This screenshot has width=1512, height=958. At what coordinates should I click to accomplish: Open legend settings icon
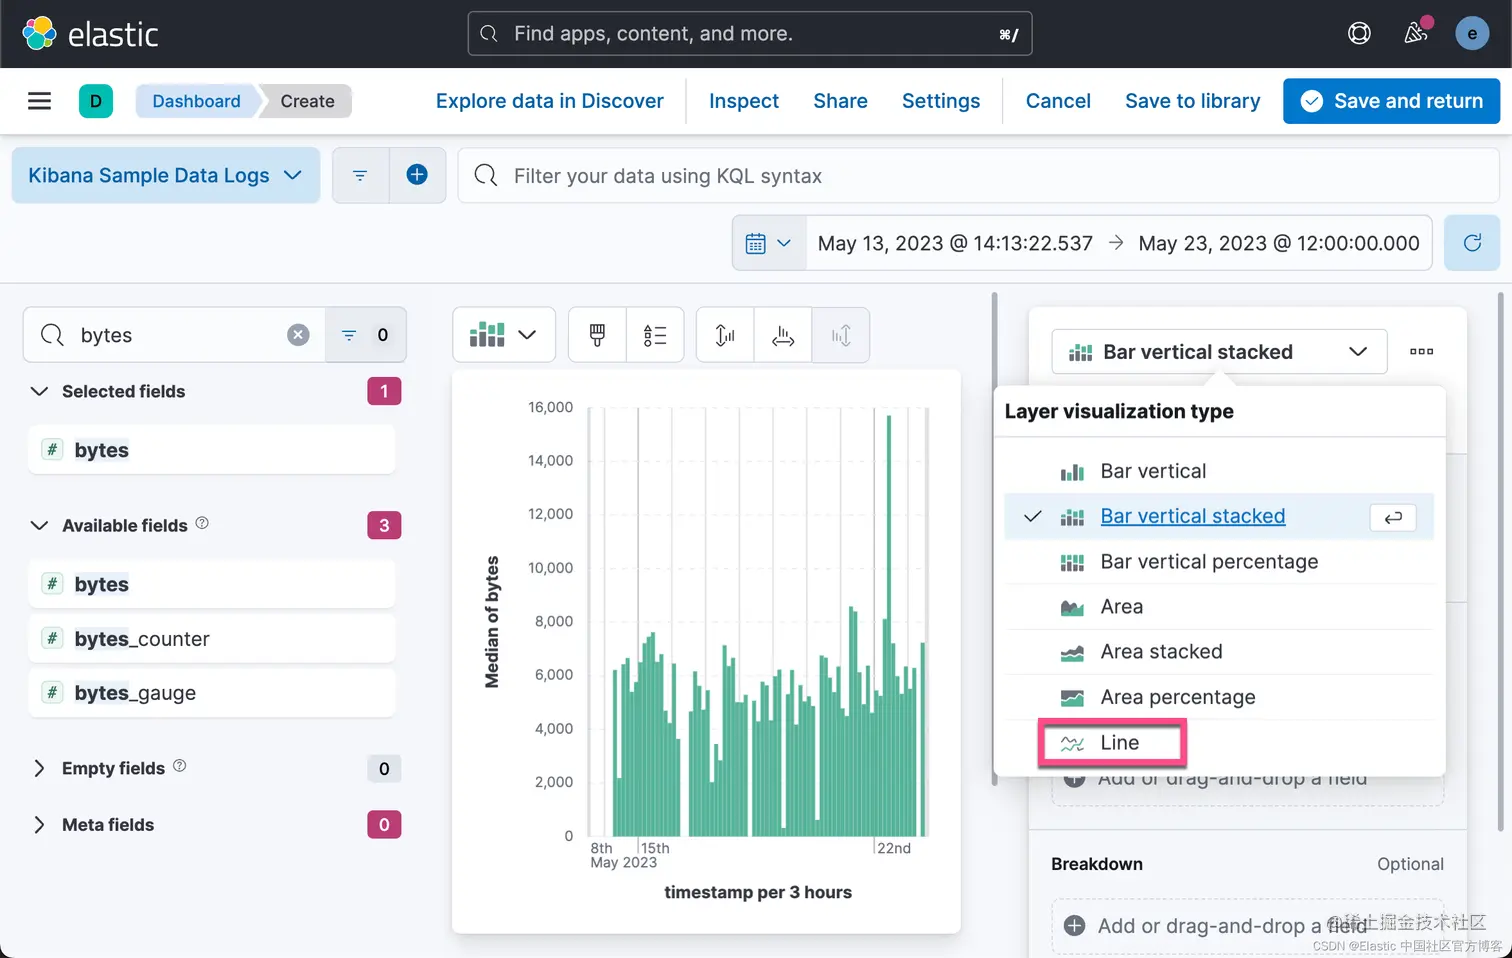pos(655,335)
